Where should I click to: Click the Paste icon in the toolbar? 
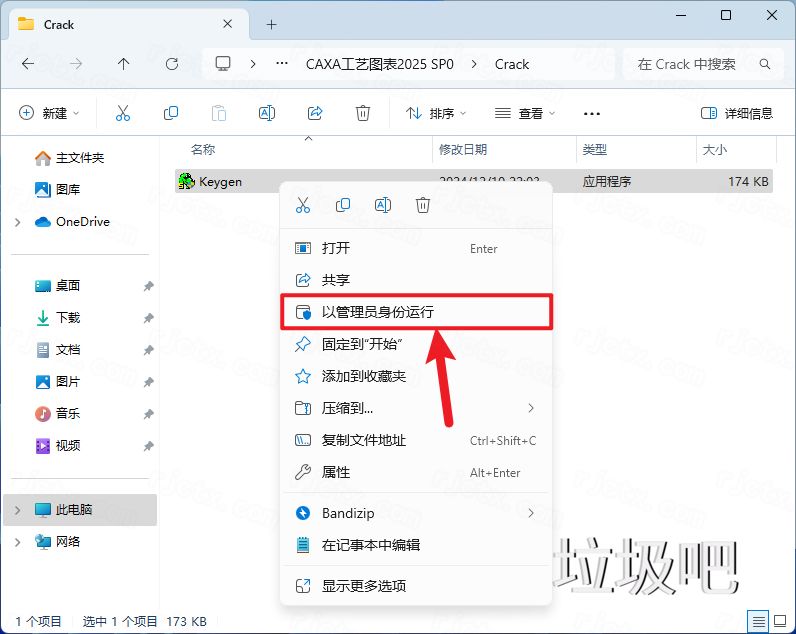click(x=219, y=113)
